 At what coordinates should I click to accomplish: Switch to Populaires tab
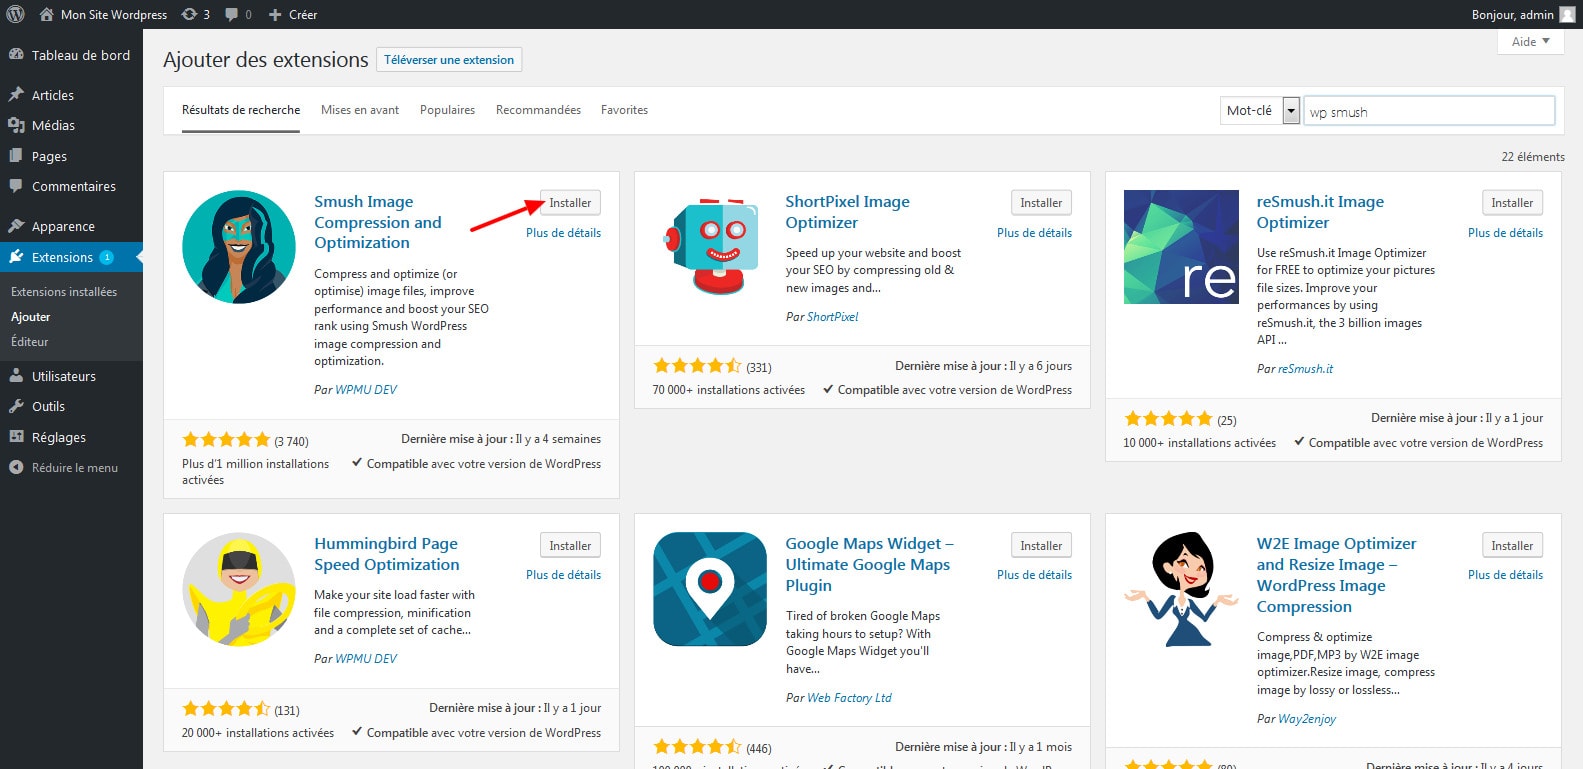(447, 110)
